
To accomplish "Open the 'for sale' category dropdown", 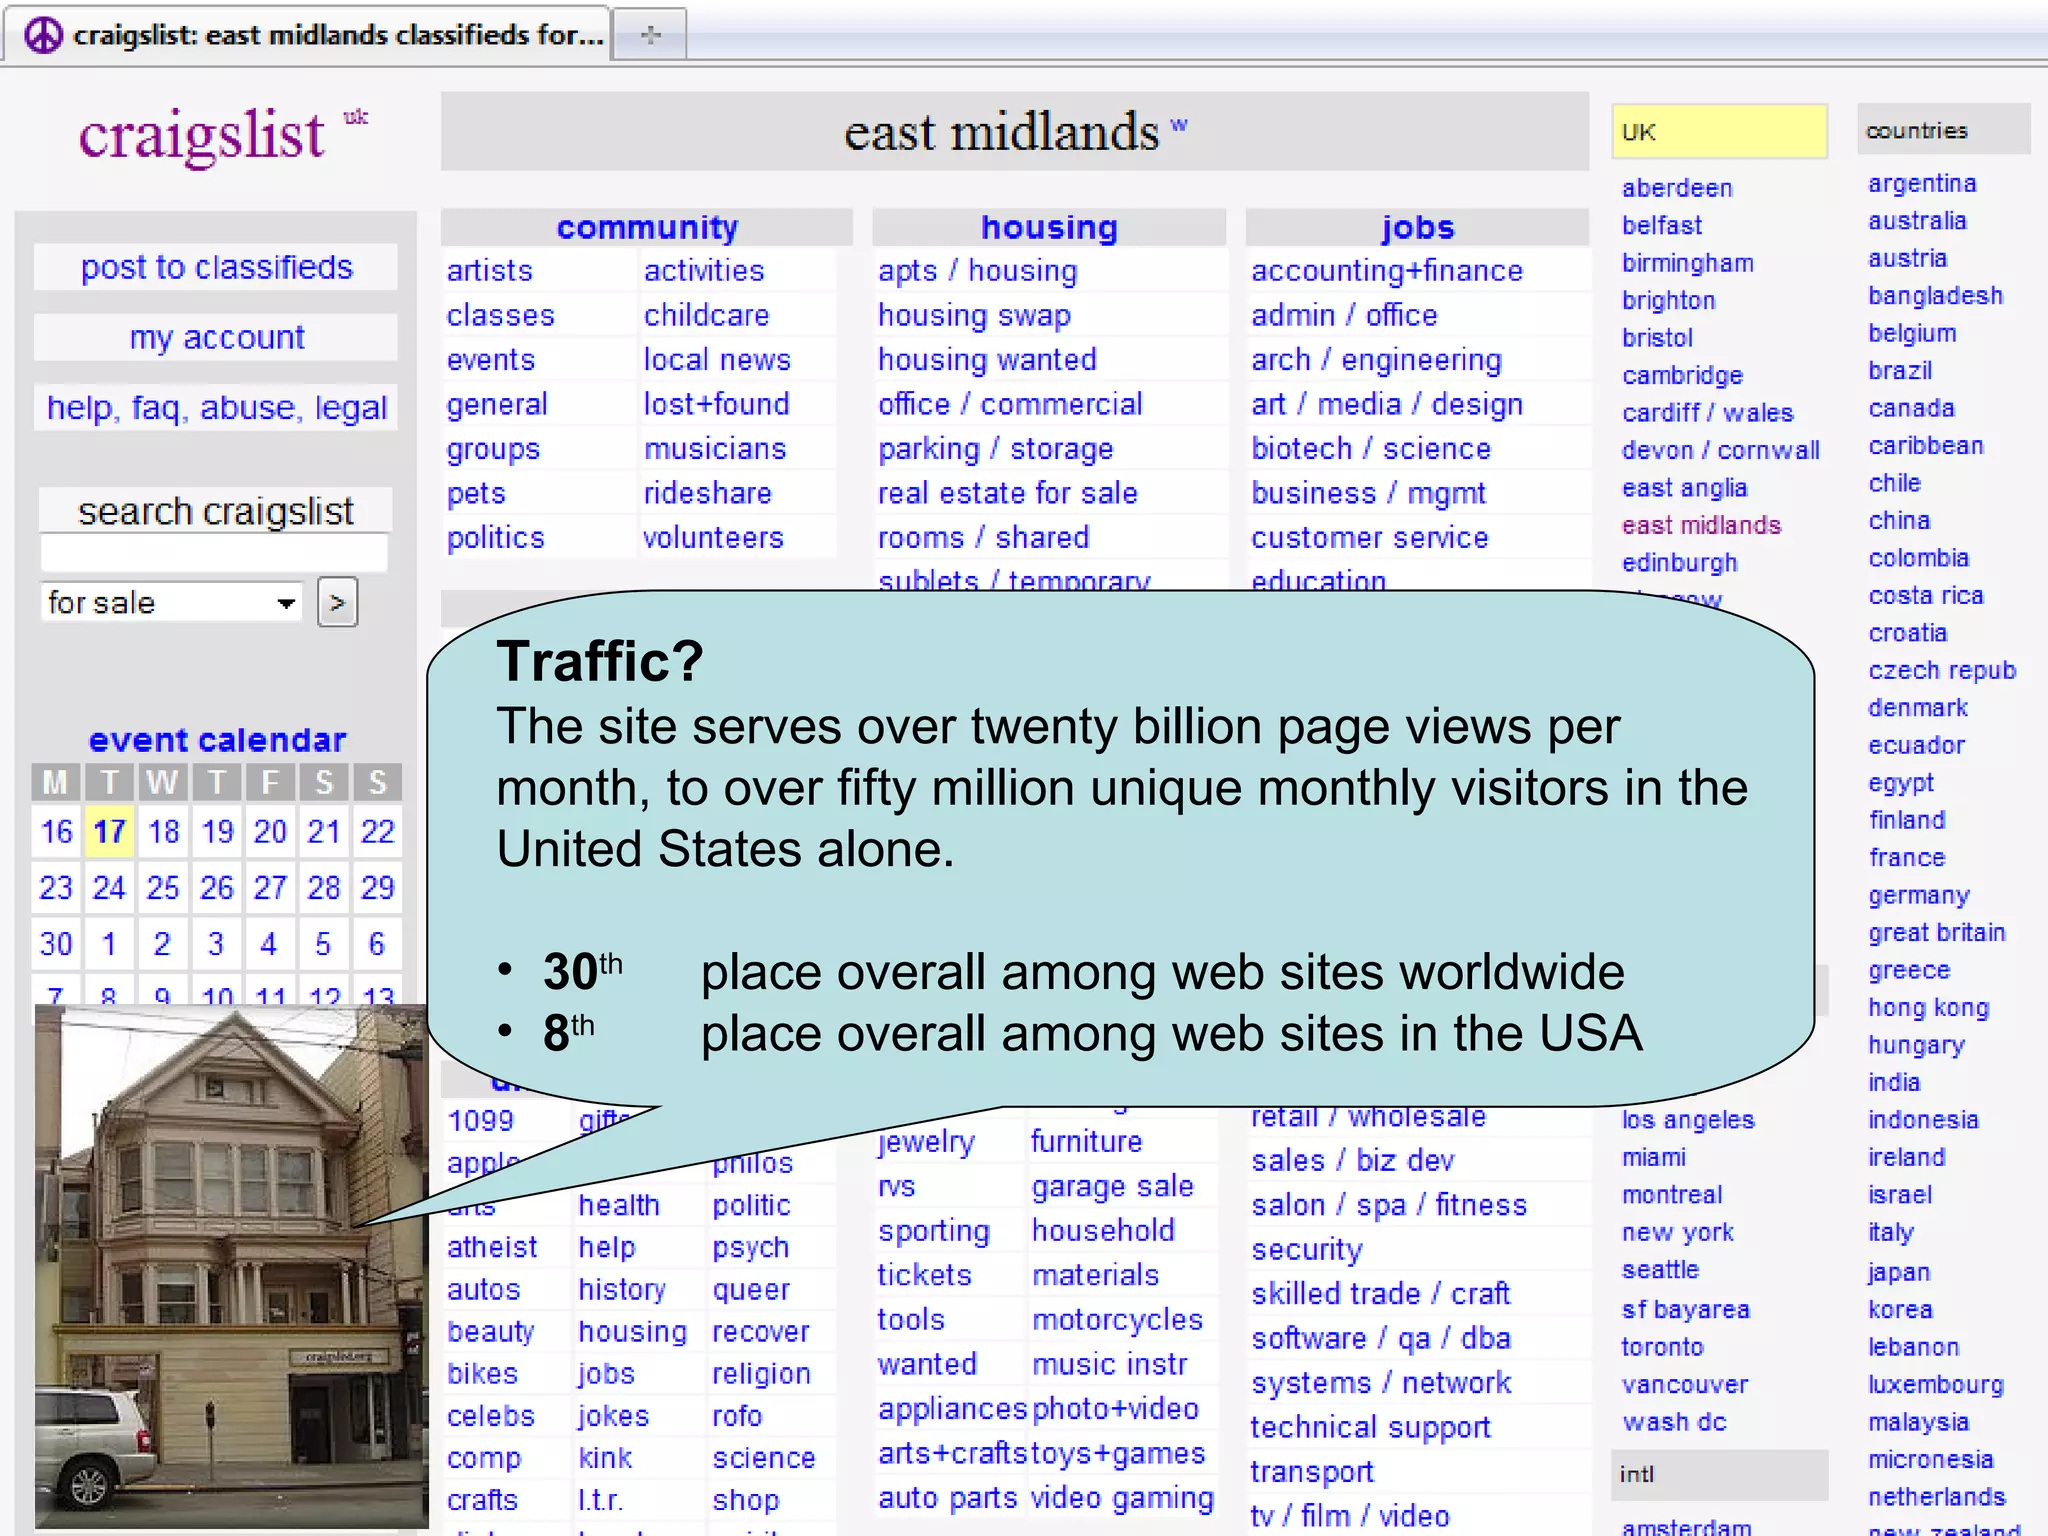I will [172, 603].
